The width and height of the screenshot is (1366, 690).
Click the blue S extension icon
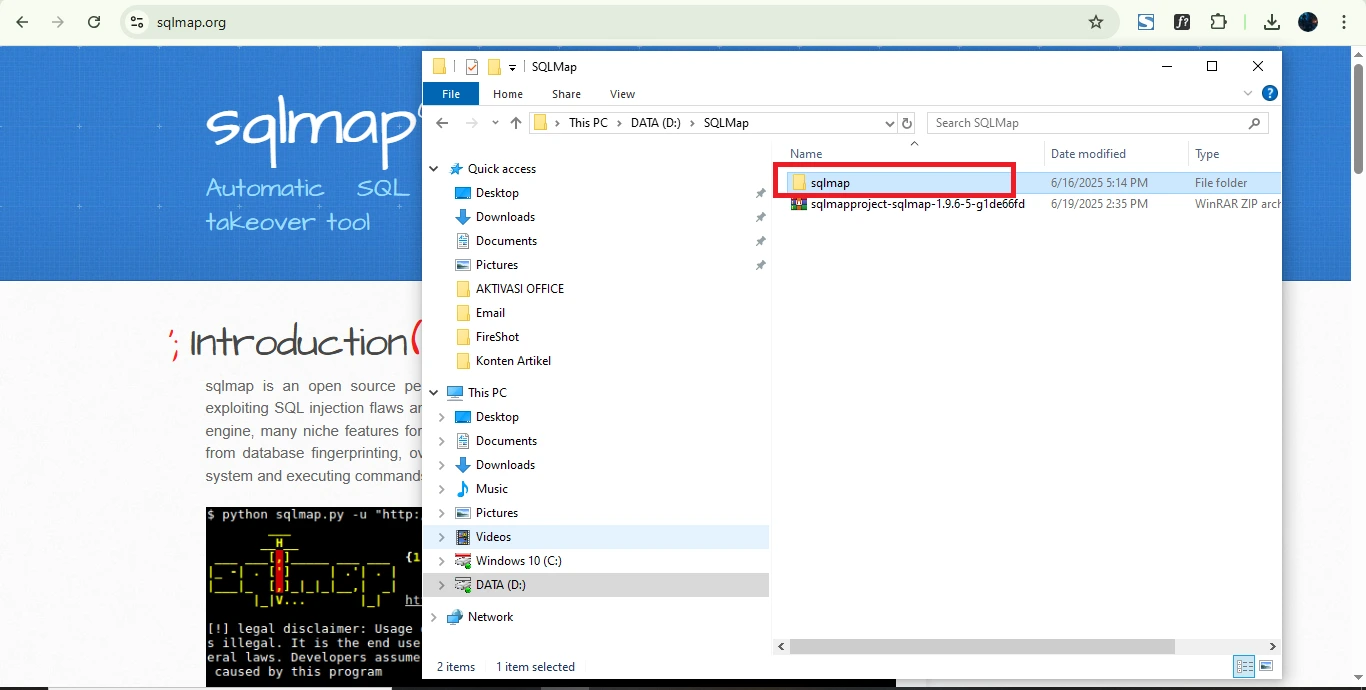(1146, 22)
